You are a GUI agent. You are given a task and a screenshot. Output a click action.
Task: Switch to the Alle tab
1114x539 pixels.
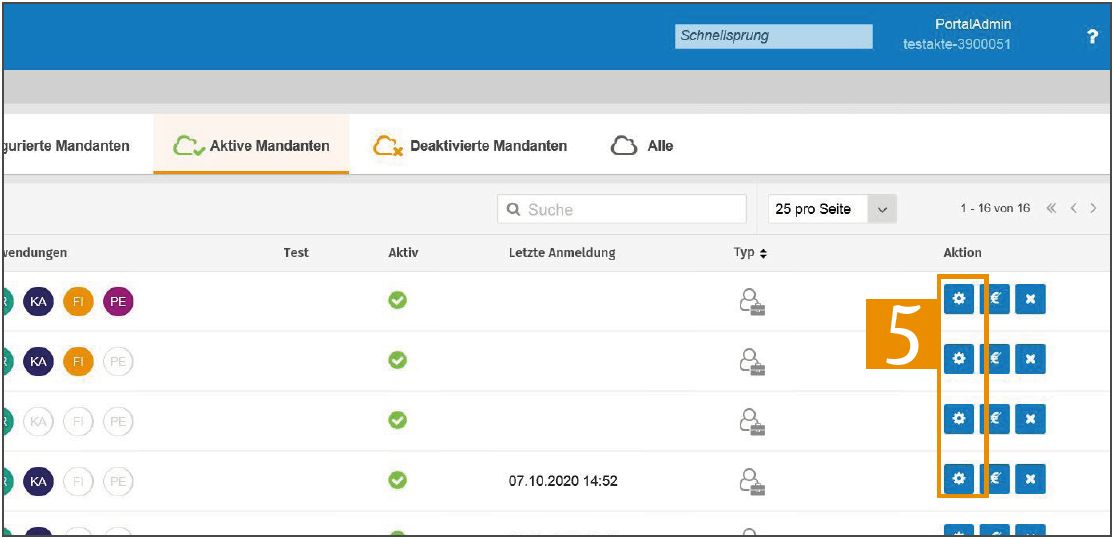click(x=642, y=146)
